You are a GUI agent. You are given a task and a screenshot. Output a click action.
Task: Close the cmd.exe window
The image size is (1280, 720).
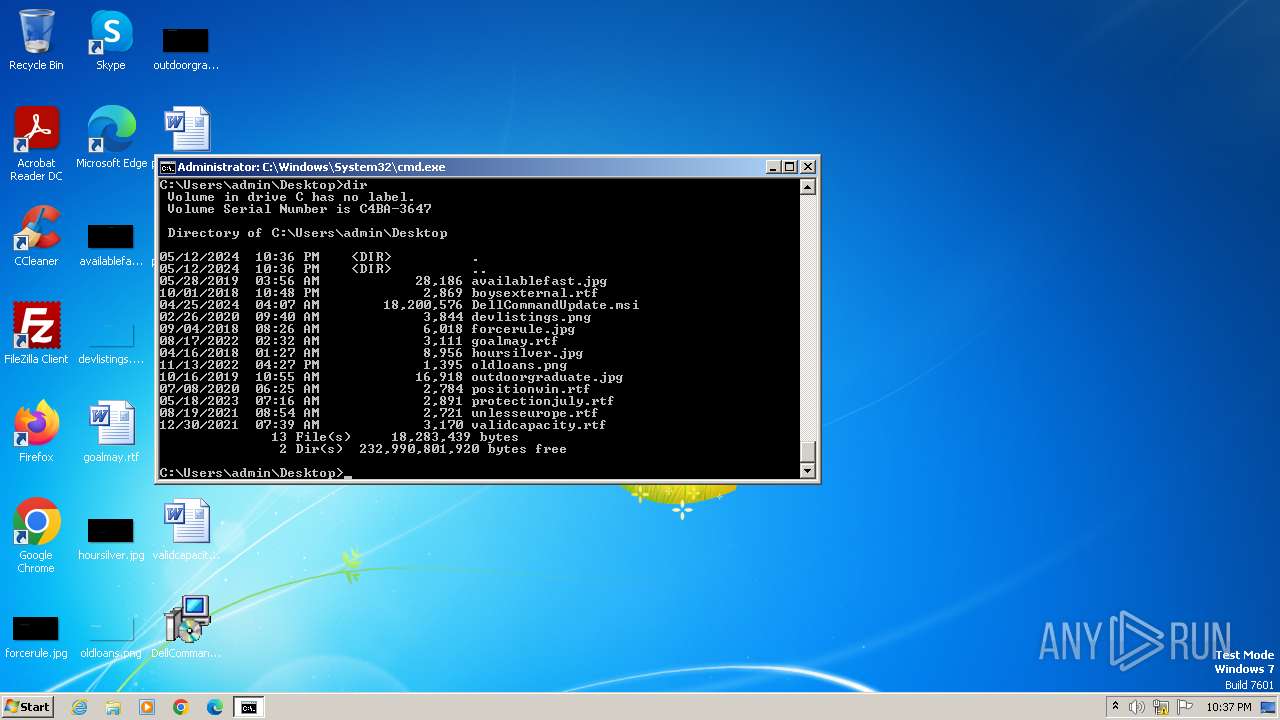tap(808, 167)
